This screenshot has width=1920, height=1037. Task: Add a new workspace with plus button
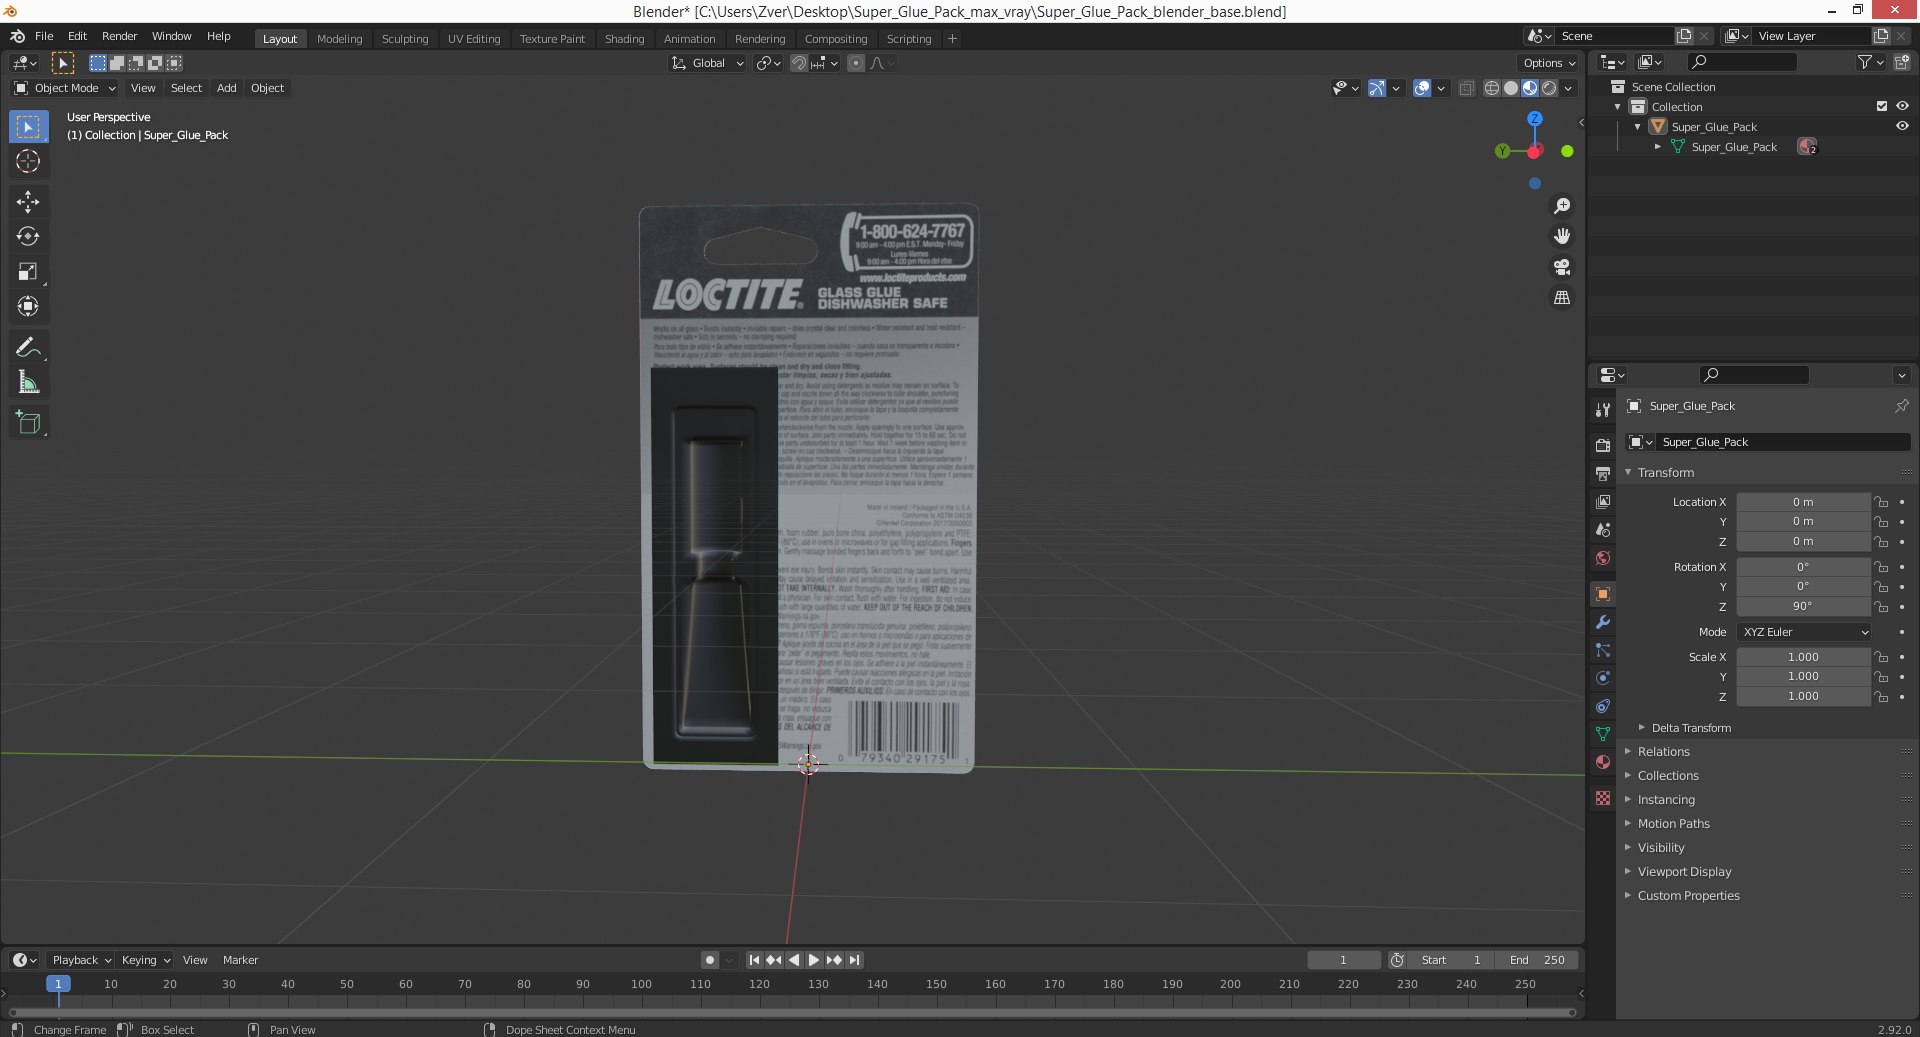pos(952,39)
